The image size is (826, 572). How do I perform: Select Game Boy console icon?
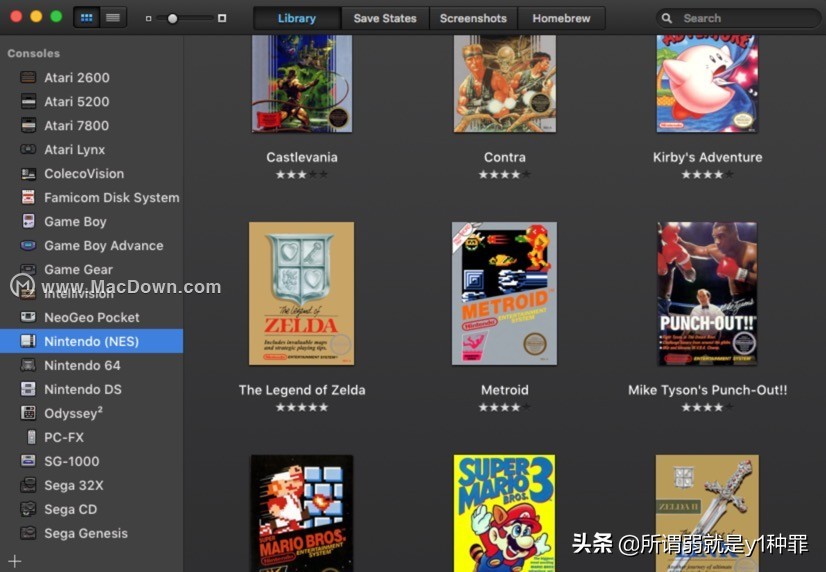(x=28, y=221)
